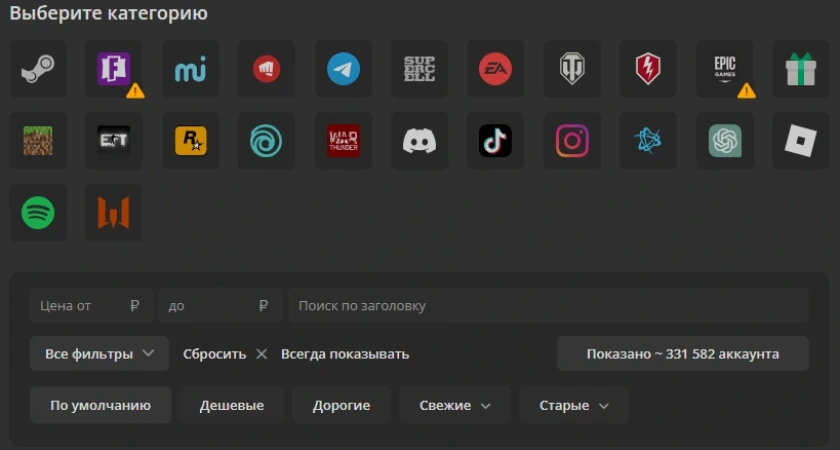Select the Instagram category icon
The image size is (840, 450).
(x=572, y=141)
